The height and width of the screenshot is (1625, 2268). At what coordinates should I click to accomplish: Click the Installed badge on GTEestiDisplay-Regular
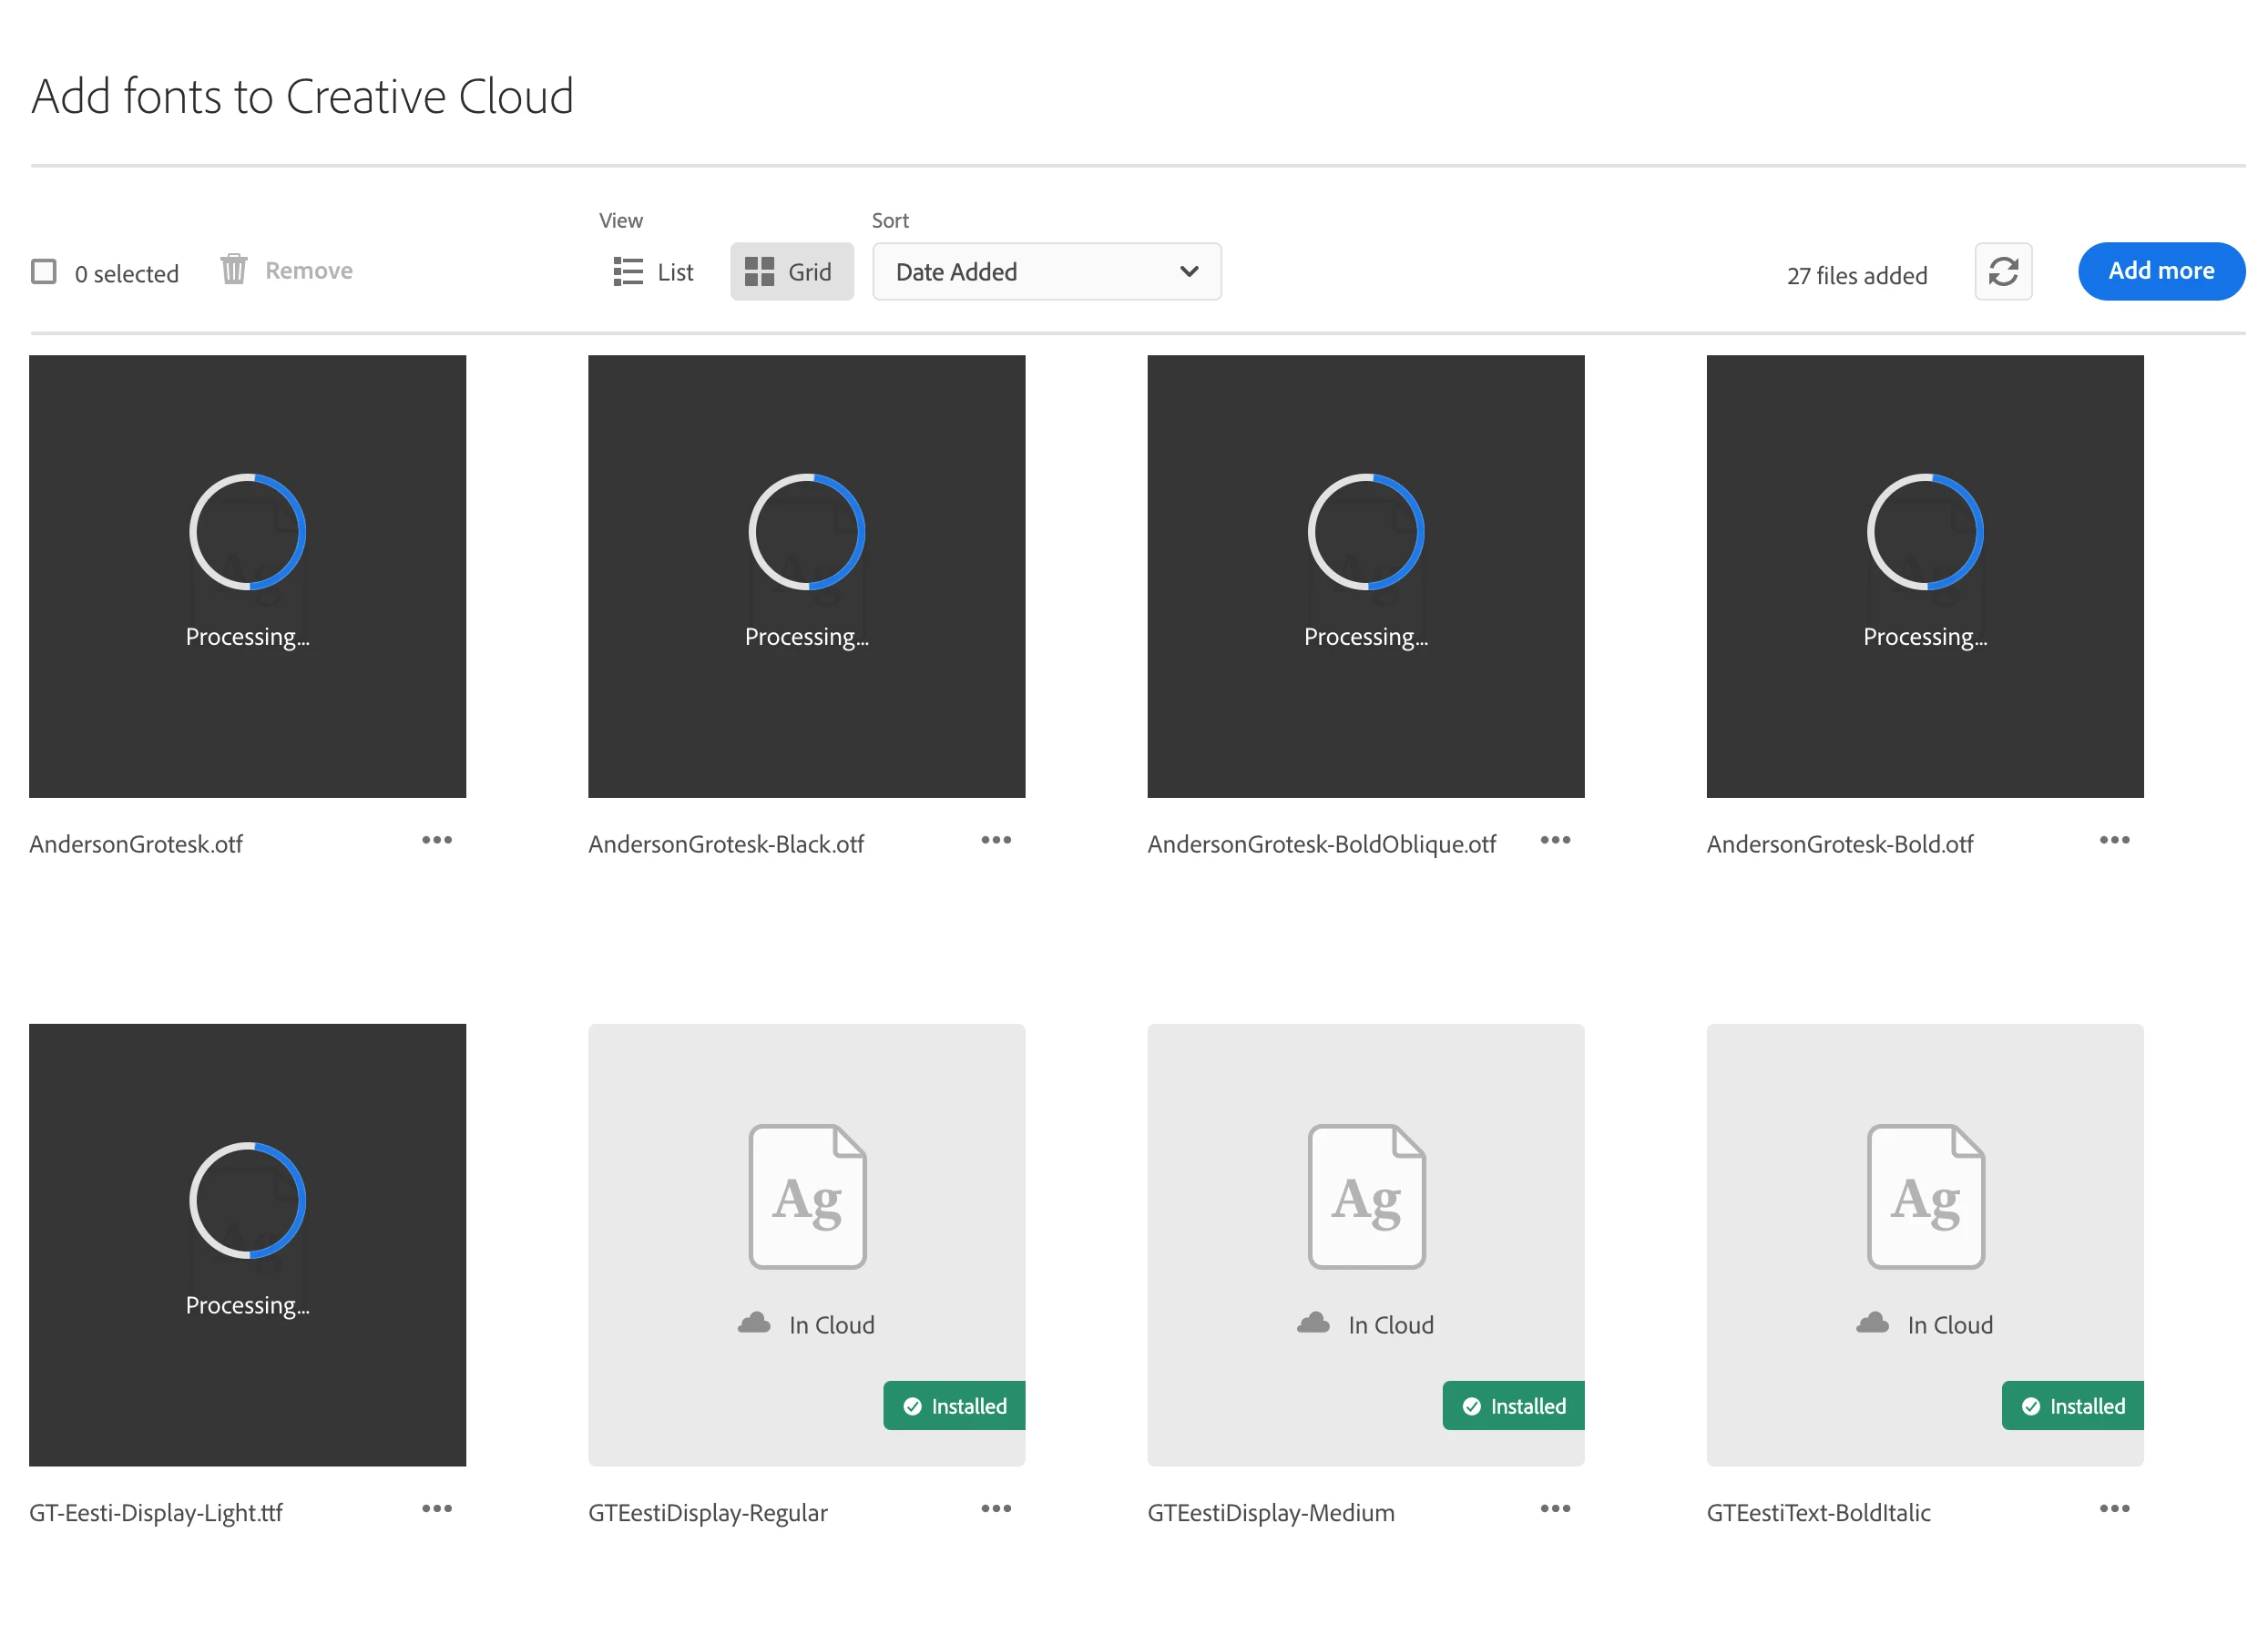[954, 1405]
